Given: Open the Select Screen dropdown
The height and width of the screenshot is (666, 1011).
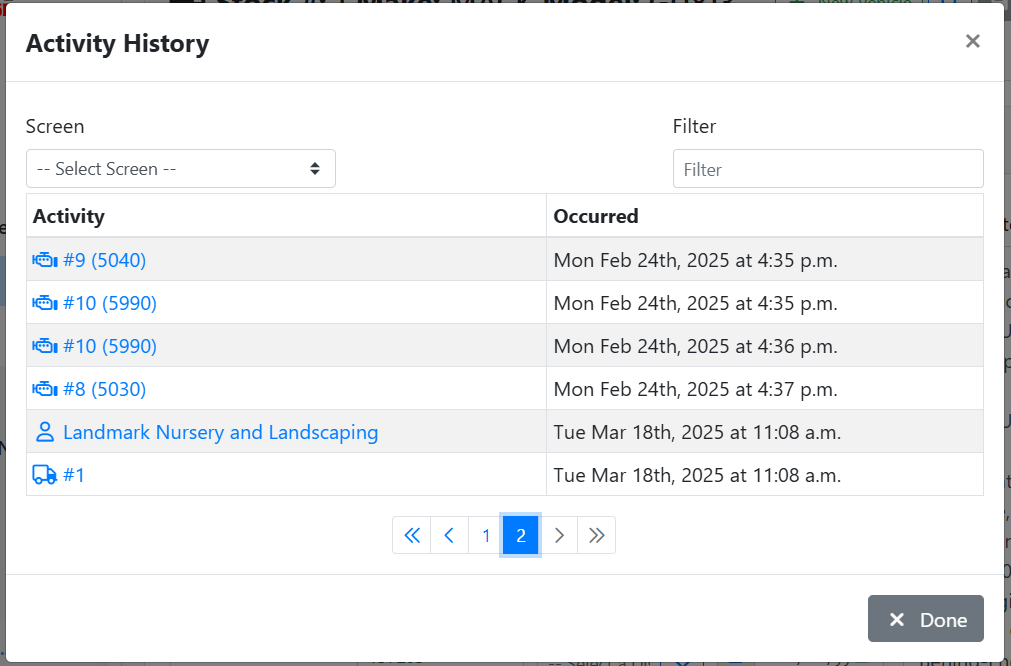Looking at the screenshot, I should [181, 169].
